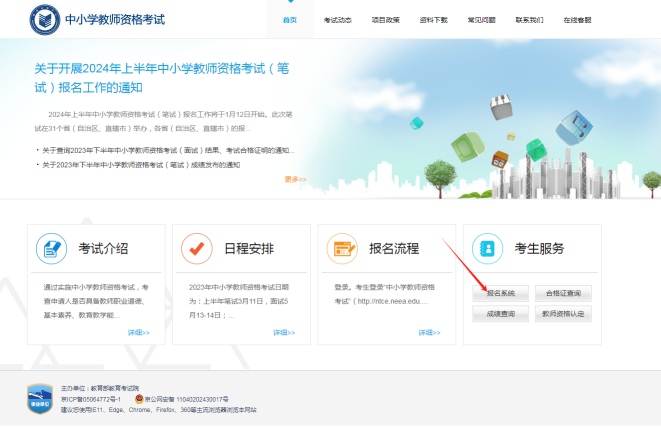Open the 在线客服 menu item
The height and width of the screenshot is (433, 661).
[x=578, y=20]
